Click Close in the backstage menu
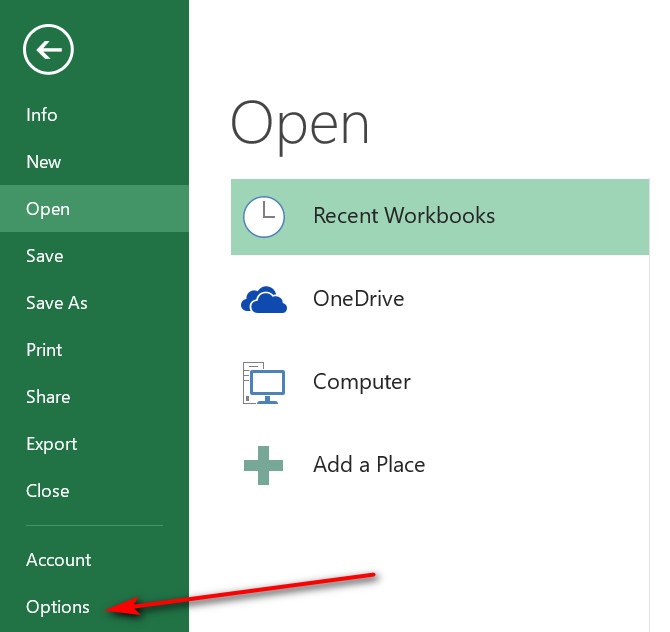 coord(48,491)
